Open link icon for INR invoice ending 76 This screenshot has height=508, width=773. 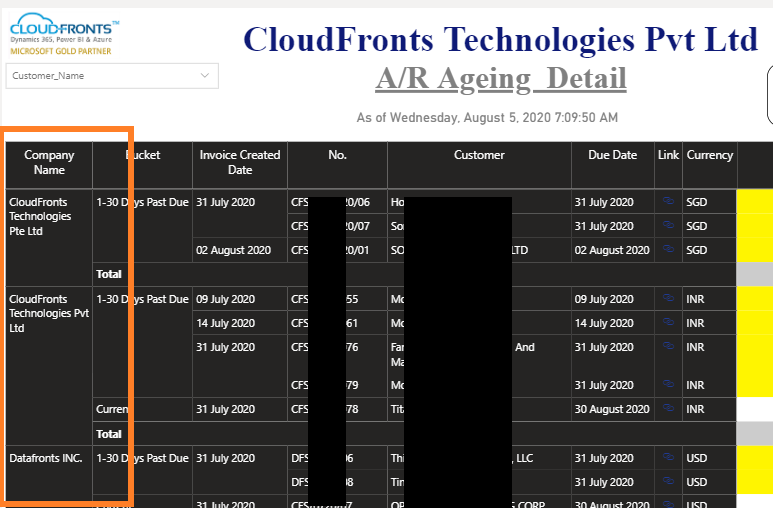click(668, 346)
